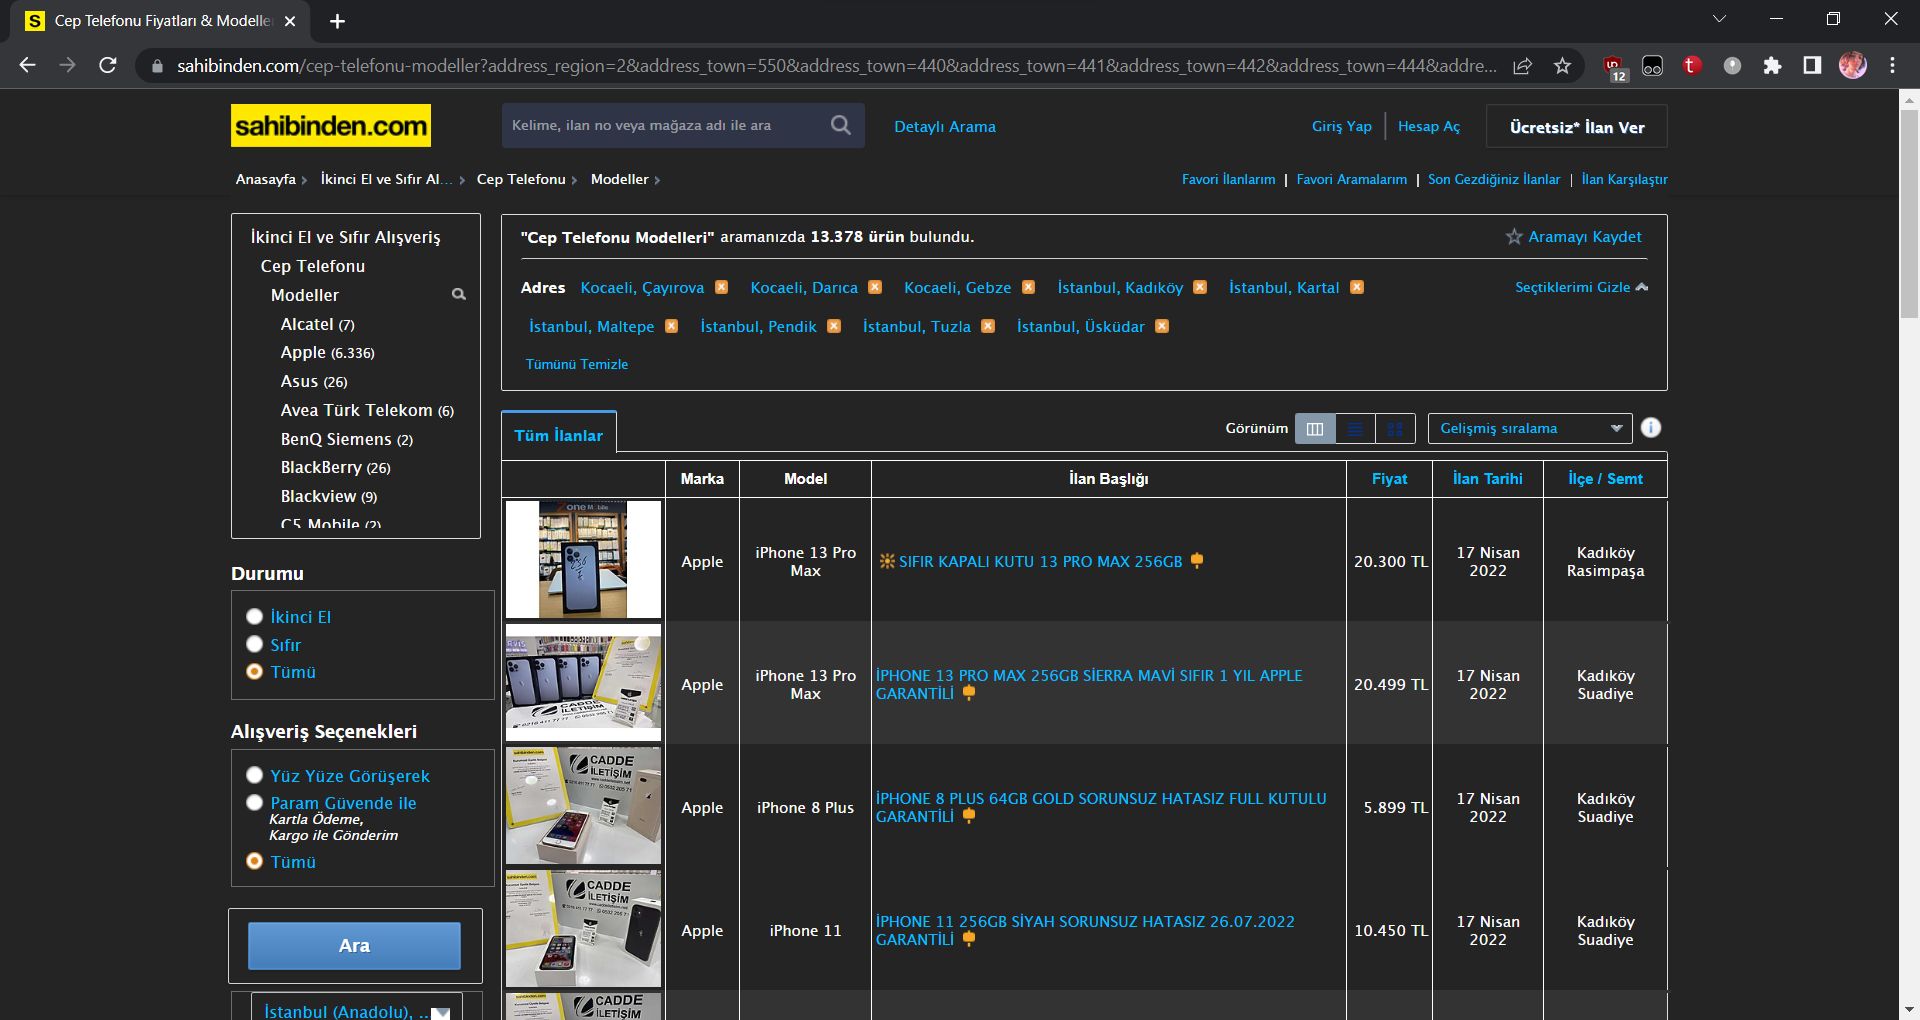Screen dimensions: 1920x1020
Task: Open İlan Karşılaştır link
Action: 1624,179
